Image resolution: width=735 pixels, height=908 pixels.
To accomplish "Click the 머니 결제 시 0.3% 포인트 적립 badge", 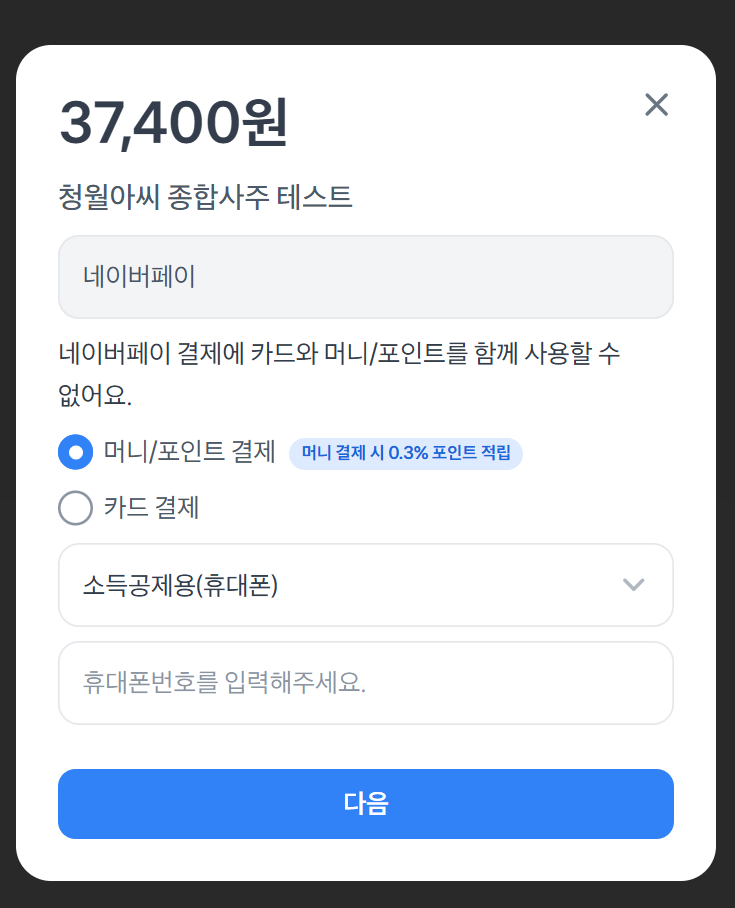I will point(406,453).
